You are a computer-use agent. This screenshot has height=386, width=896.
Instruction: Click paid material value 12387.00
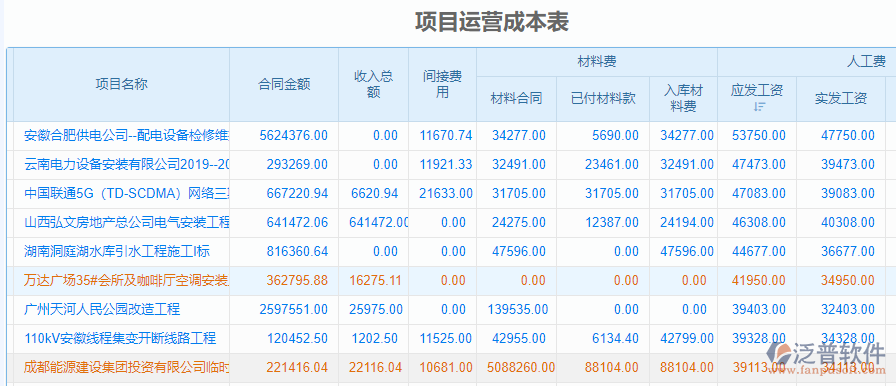pyautogui.click(x=612, y=222)
